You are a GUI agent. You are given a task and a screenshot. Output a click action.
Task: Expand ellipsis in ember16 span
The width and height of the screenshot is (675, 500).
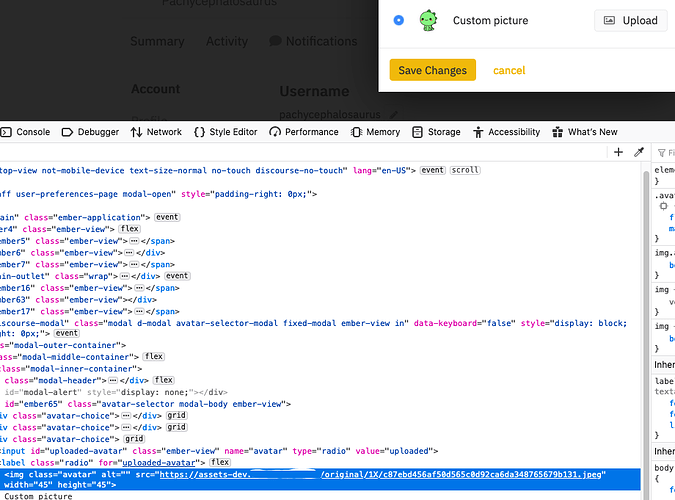[139, 288]
